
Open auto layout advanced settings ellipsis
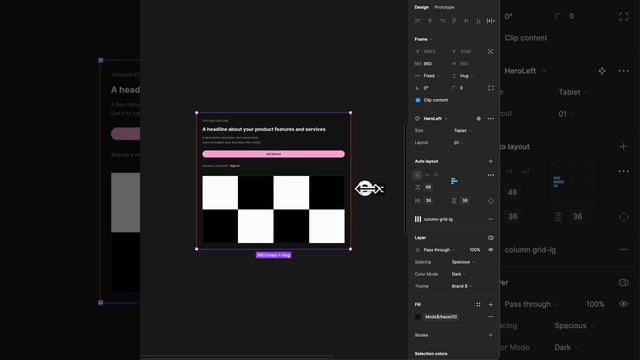[491, 175]
